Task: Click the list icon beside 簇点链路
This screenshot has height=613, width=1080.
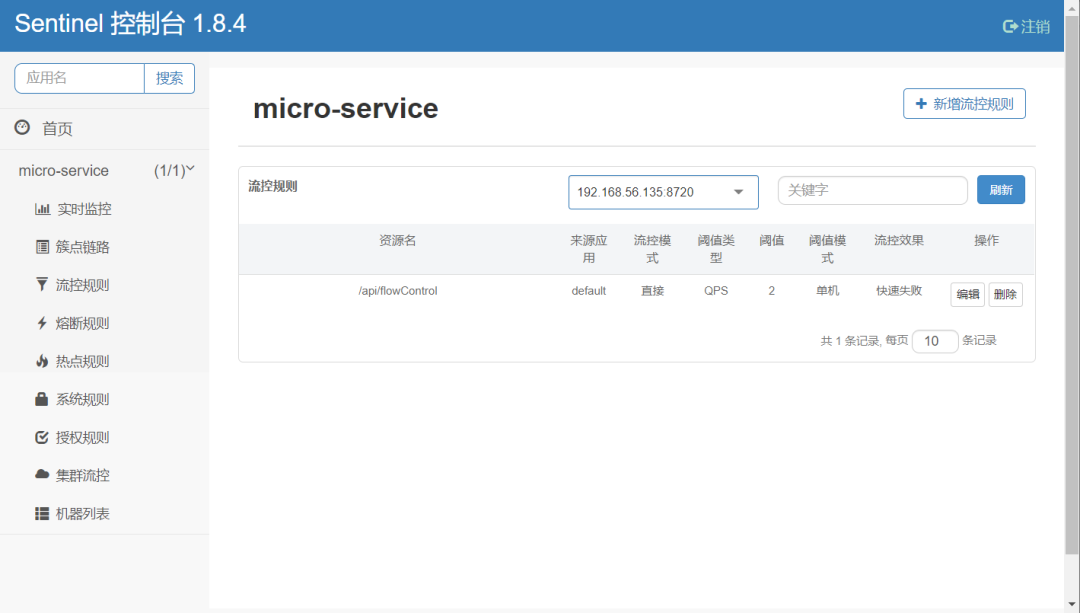Action: coord(42,247)
